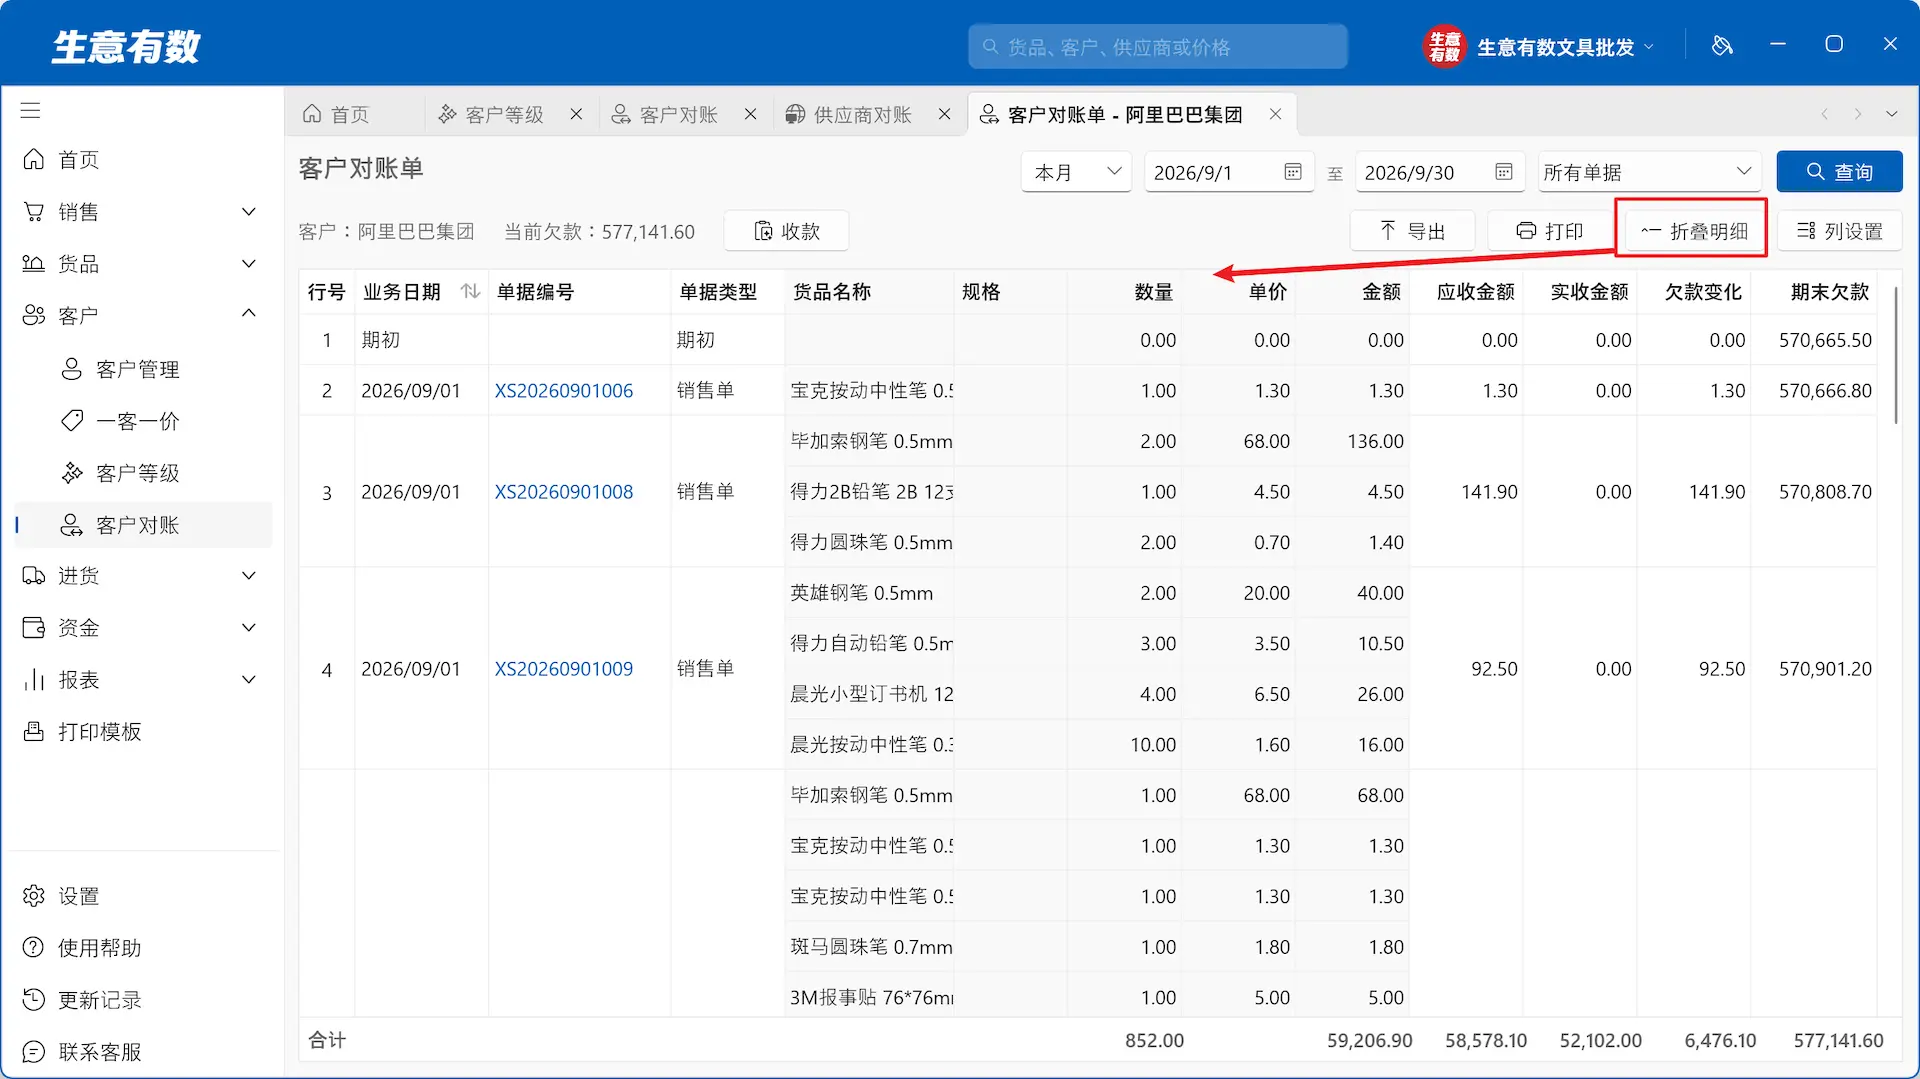1920x1079 pixels.
Task: Open order link XS20260901009
Action: (x=564, y=669)
